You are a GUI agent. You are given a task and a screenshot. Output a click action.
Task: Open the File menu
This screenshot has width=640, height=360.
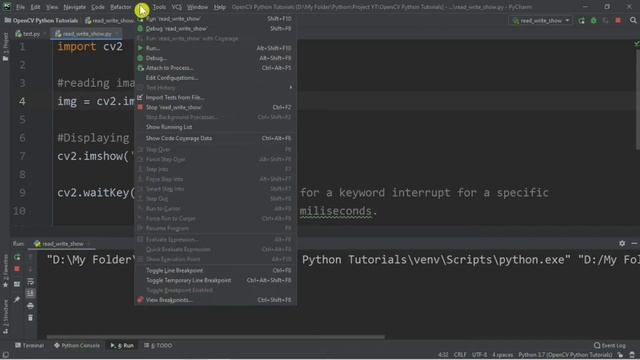[x=20, y=7]
